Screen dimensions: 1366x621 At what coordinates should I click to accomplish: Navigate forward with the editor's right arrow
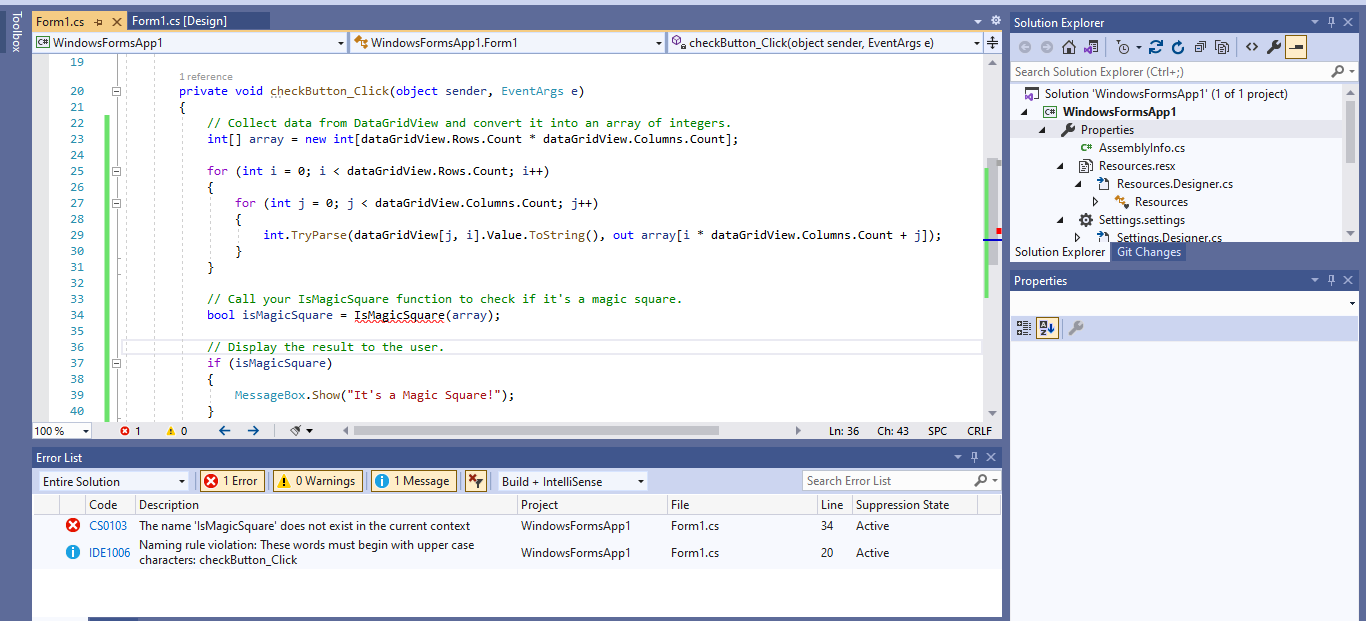(x=253, y=431)
